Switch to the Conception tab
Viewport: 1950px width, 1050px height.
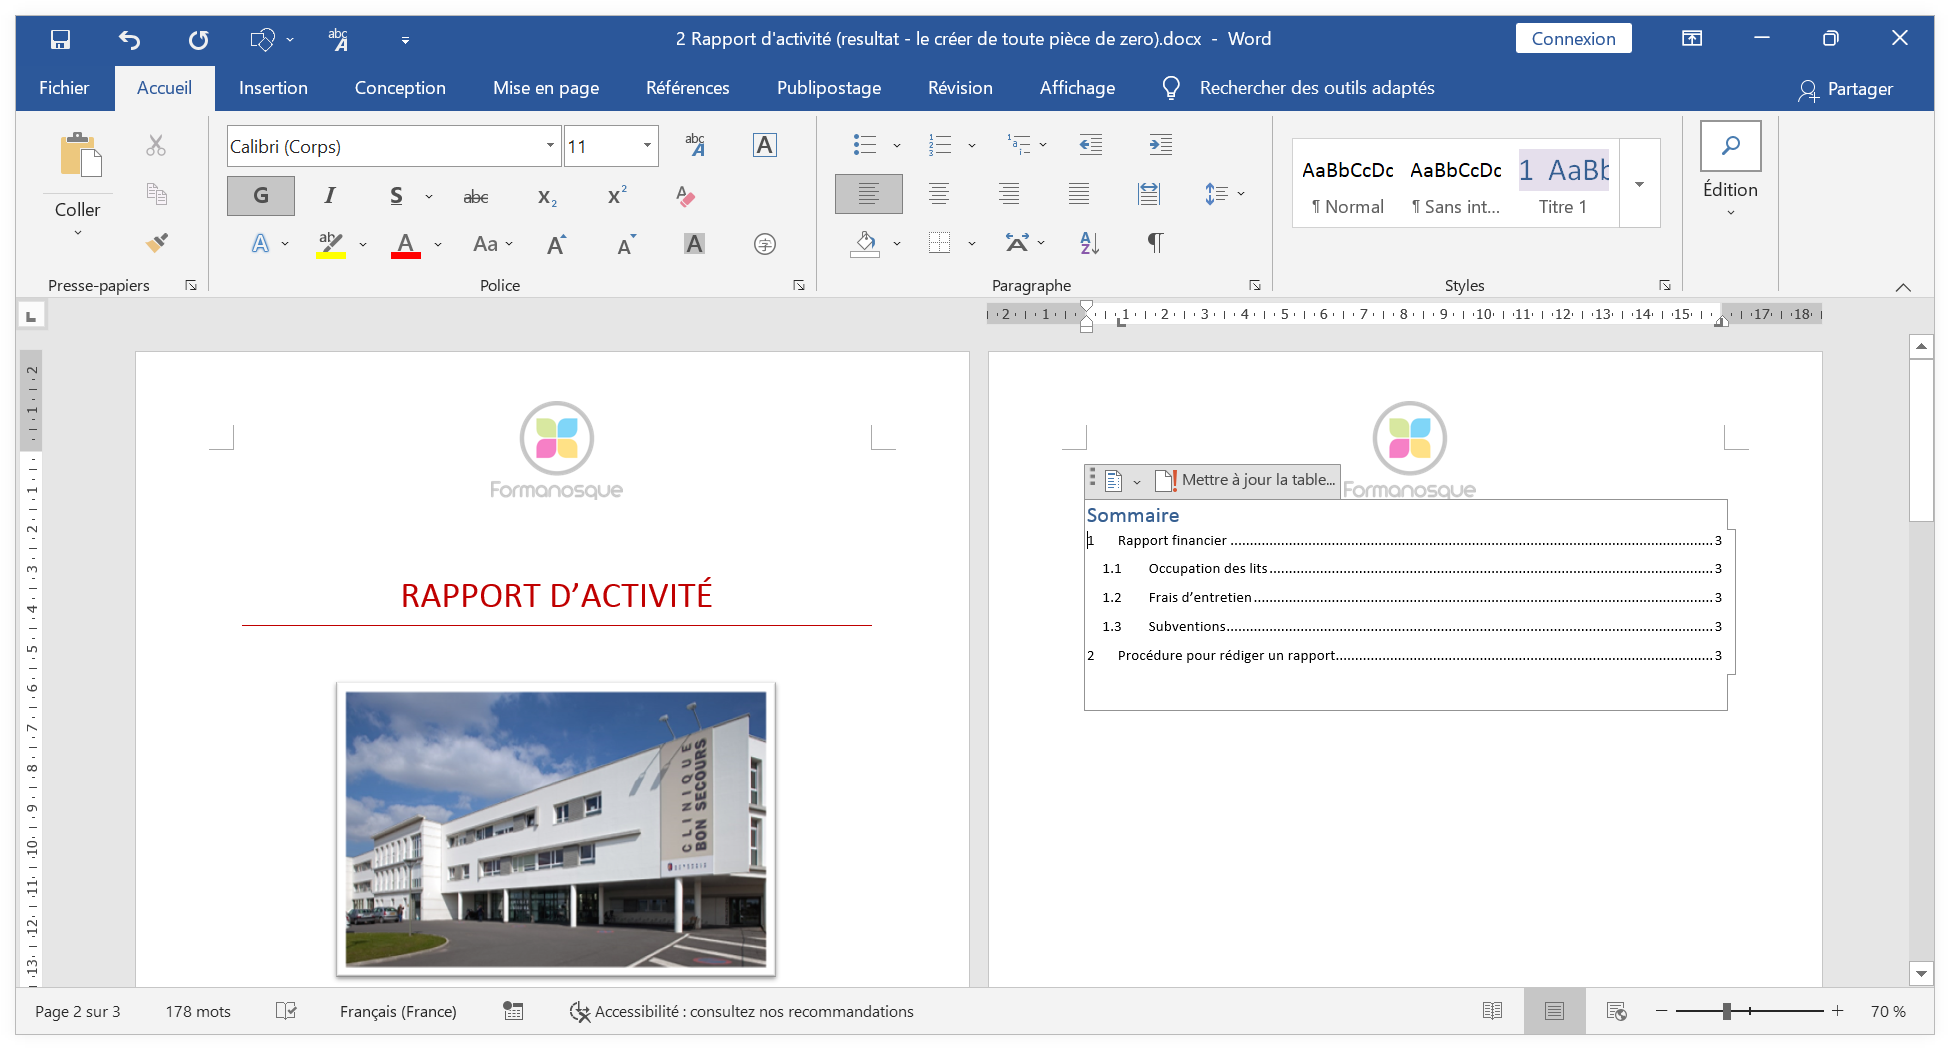pyautogui.click(x=400, y=88)
